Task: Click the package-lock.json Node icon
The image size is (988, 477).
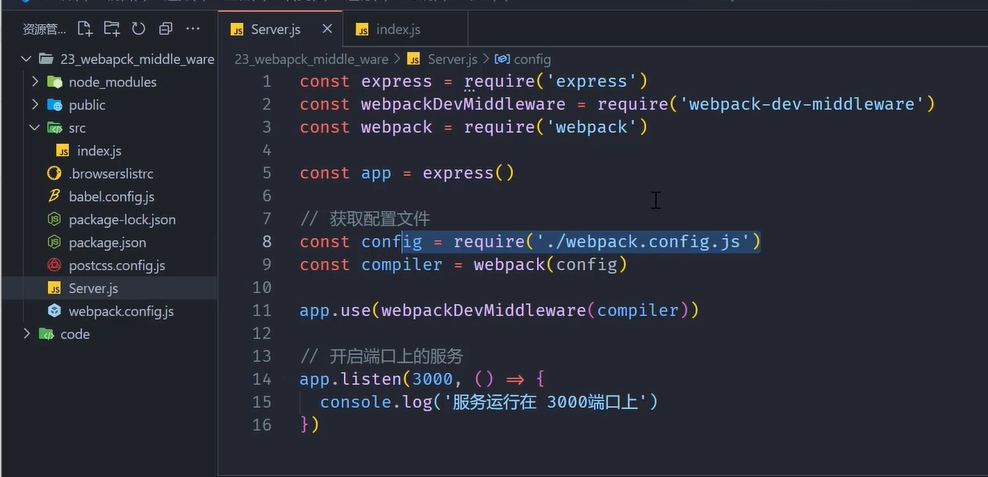Action: [x=55, y=220]
